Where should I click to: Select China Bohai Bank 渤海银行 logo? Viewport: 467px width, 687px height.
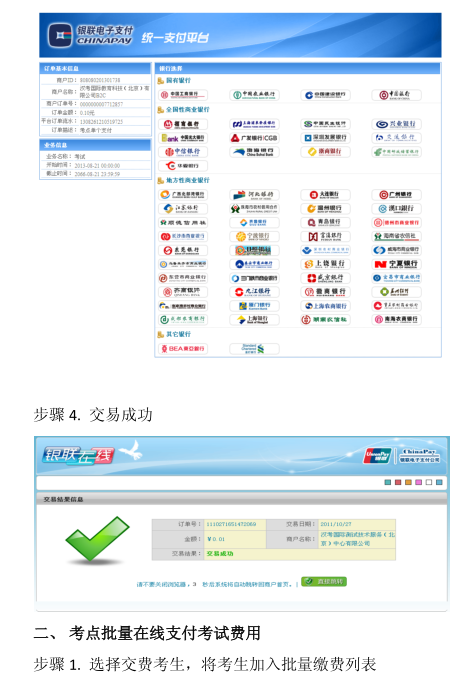[x=254, y=152]
